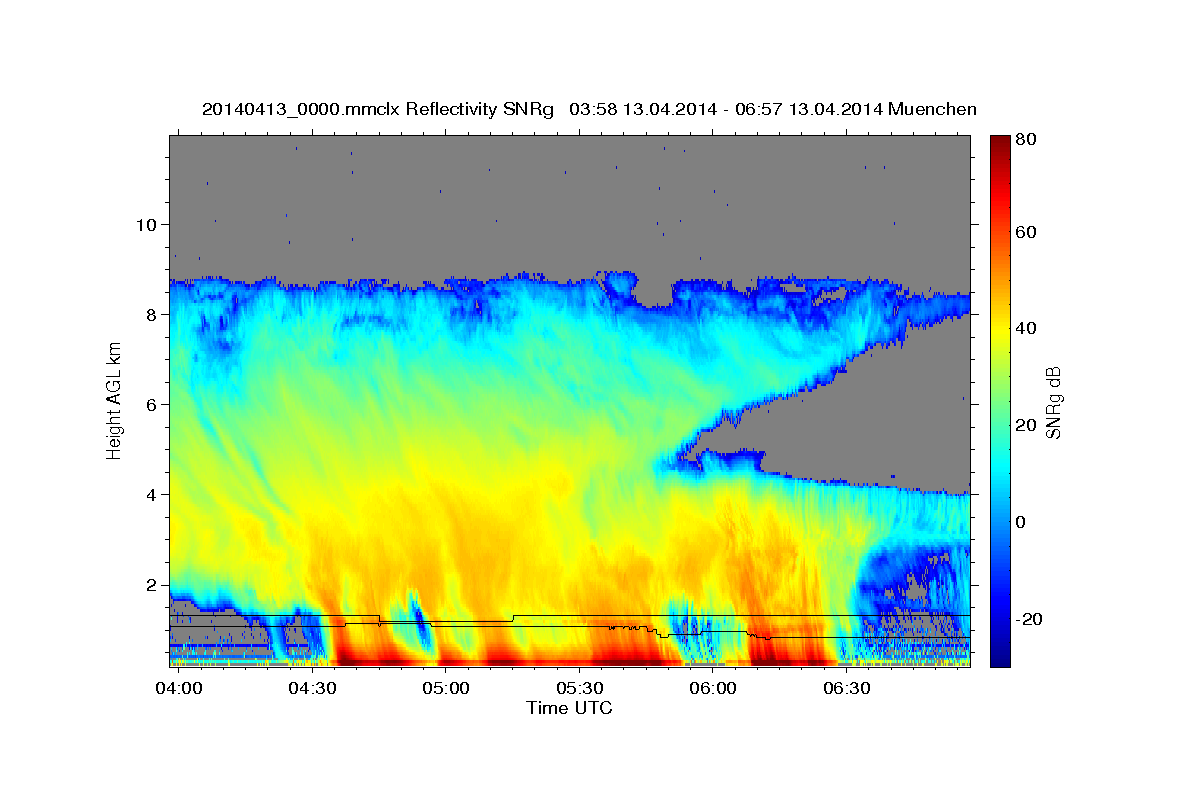
Task: Click the colorbar value 0
Action: click(1022, 523)
